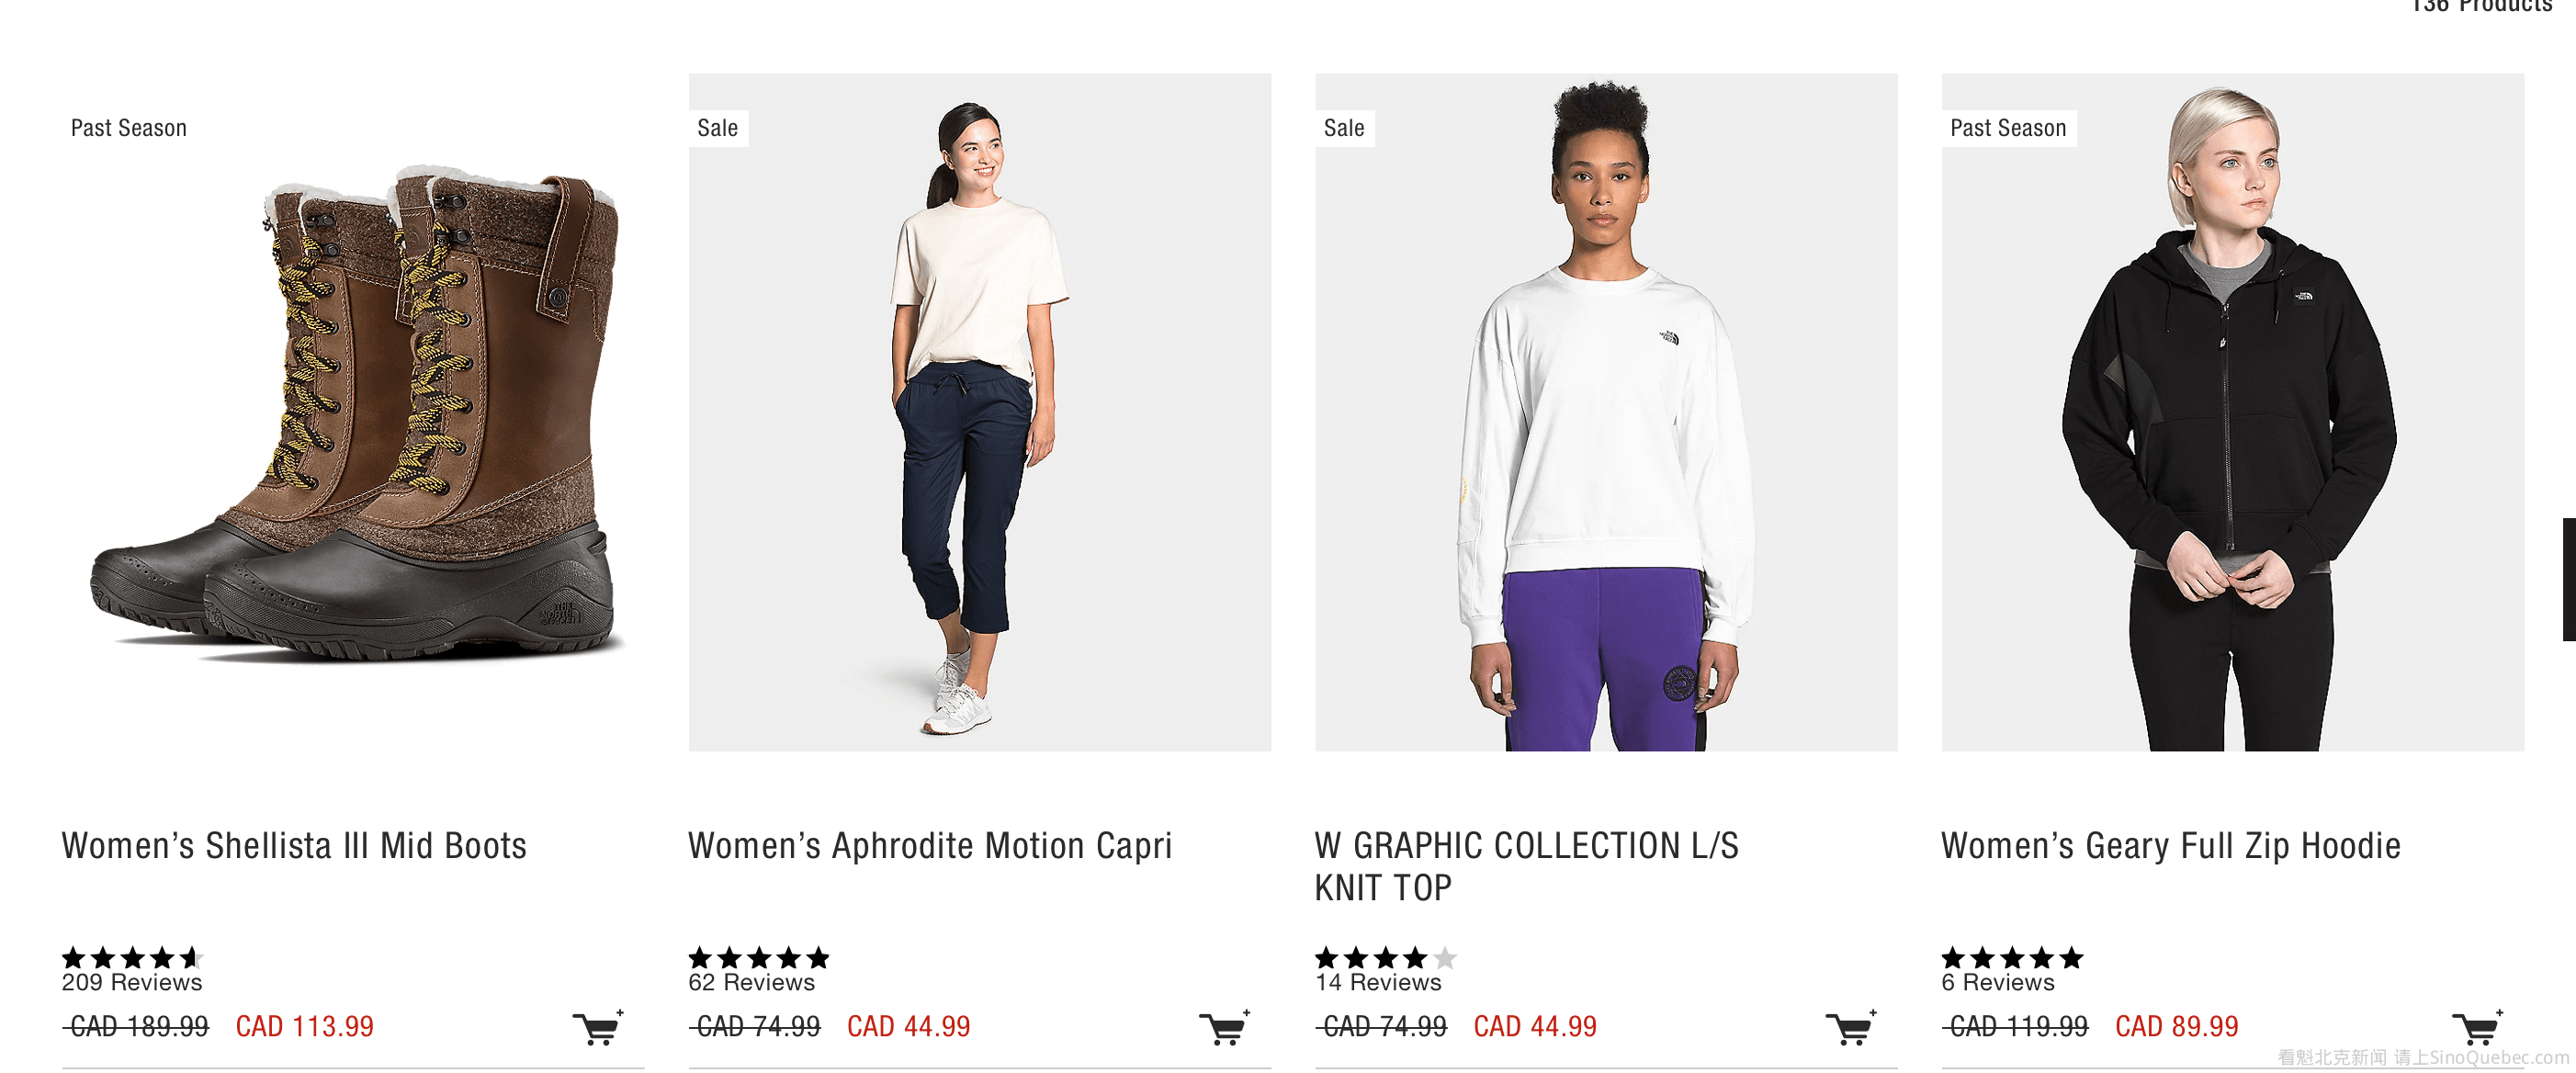The width and height of the screenshot is (2576, 1073).
Task: Open the 62 Reviews link
Action: pos(751,982)
